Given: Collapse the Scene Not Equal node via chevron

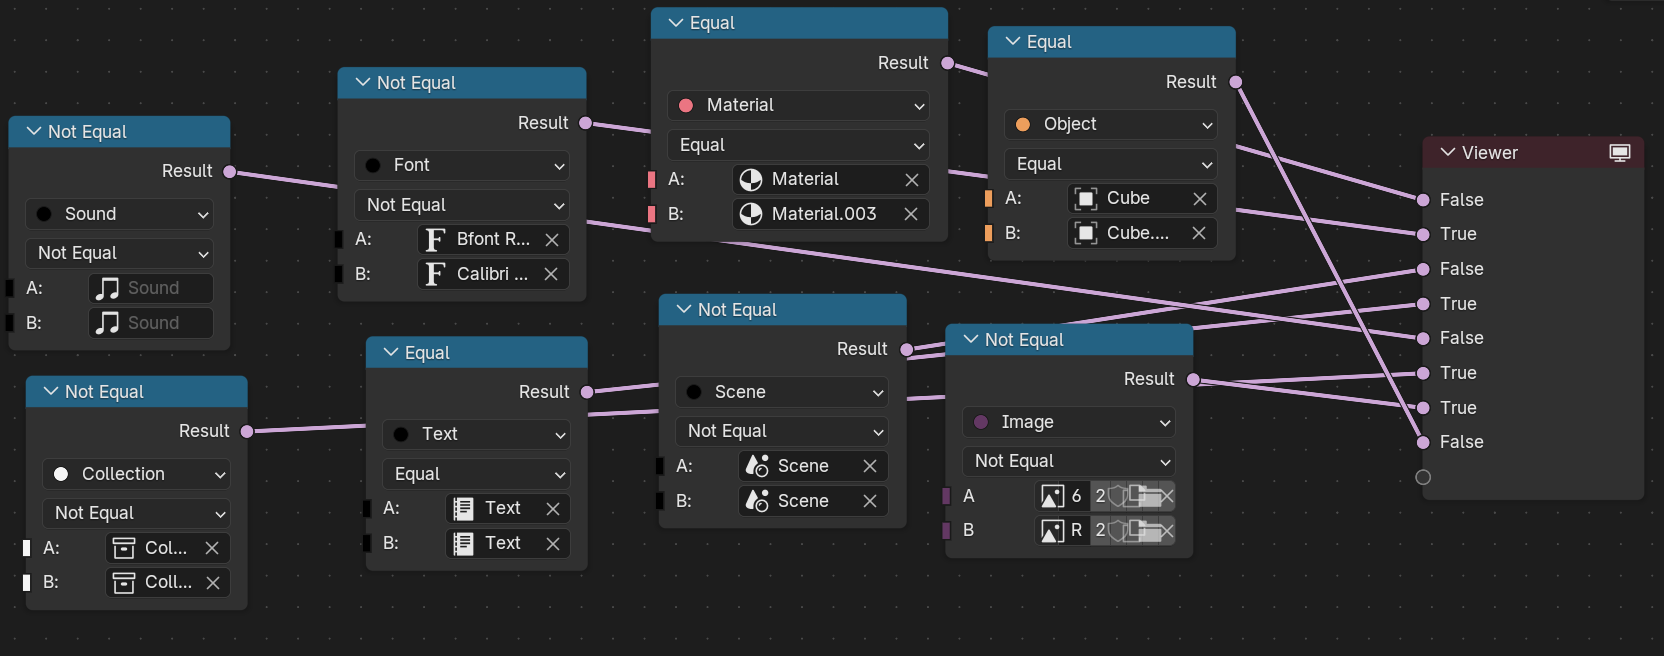Looking at the screenshot, I should tap(684, 309).
